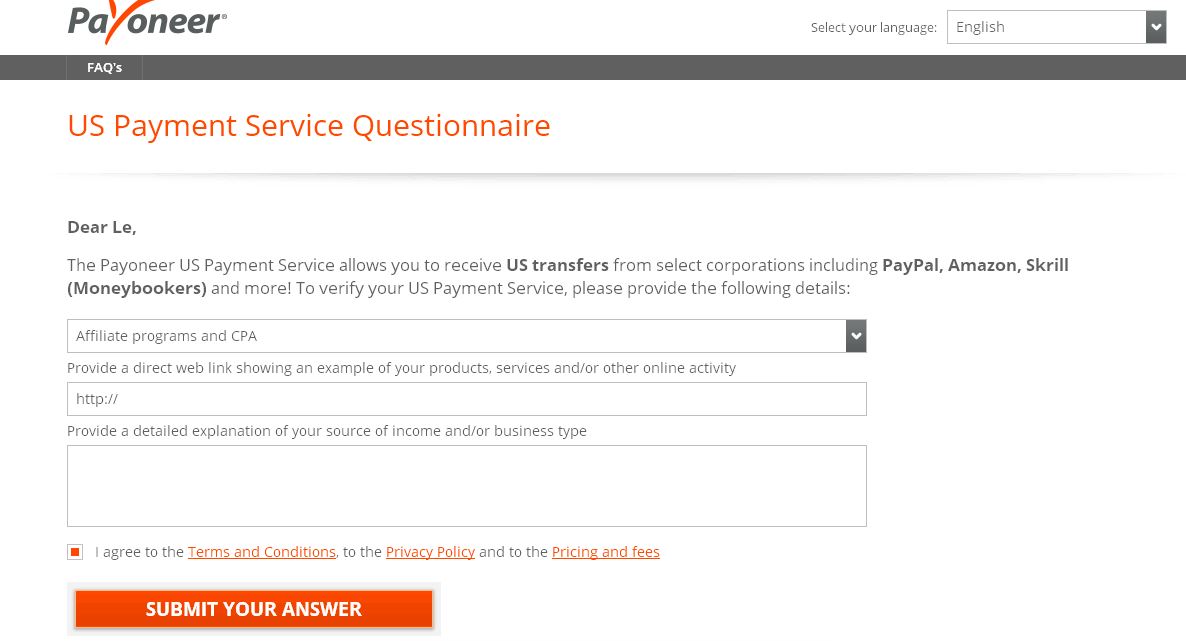Click the bold US transfers text
This screenshot has height=641, width=1186.
(557, 265)
